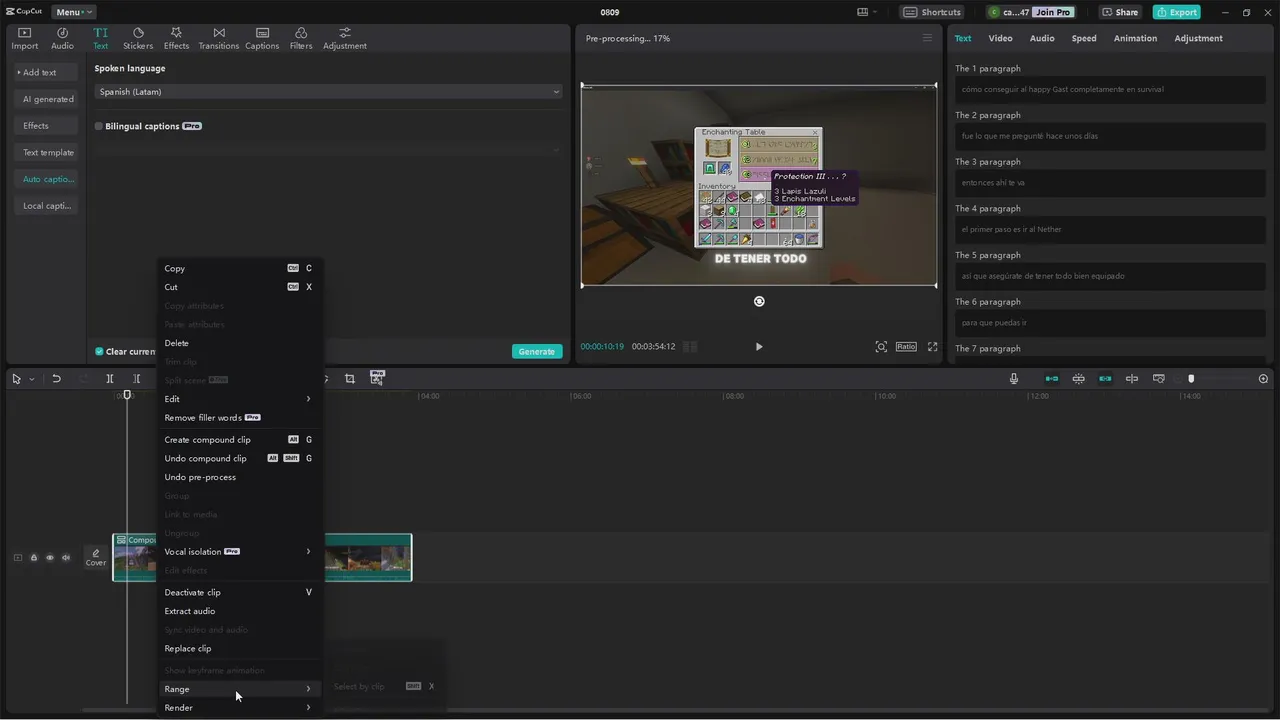The image size is (1280, 720).
Task: Click the player fullscreen icon
Action: click(x=933, y=347)
